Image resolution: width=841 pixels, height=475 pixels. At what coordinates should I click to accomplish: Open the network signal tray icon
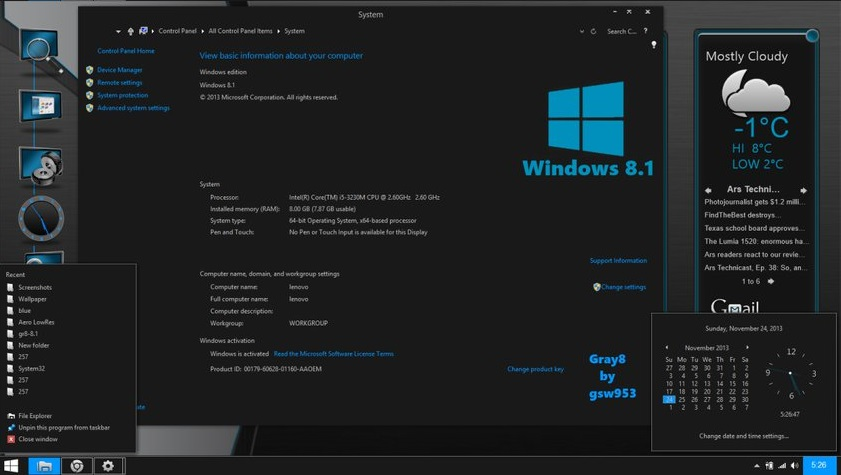[782, 465]
